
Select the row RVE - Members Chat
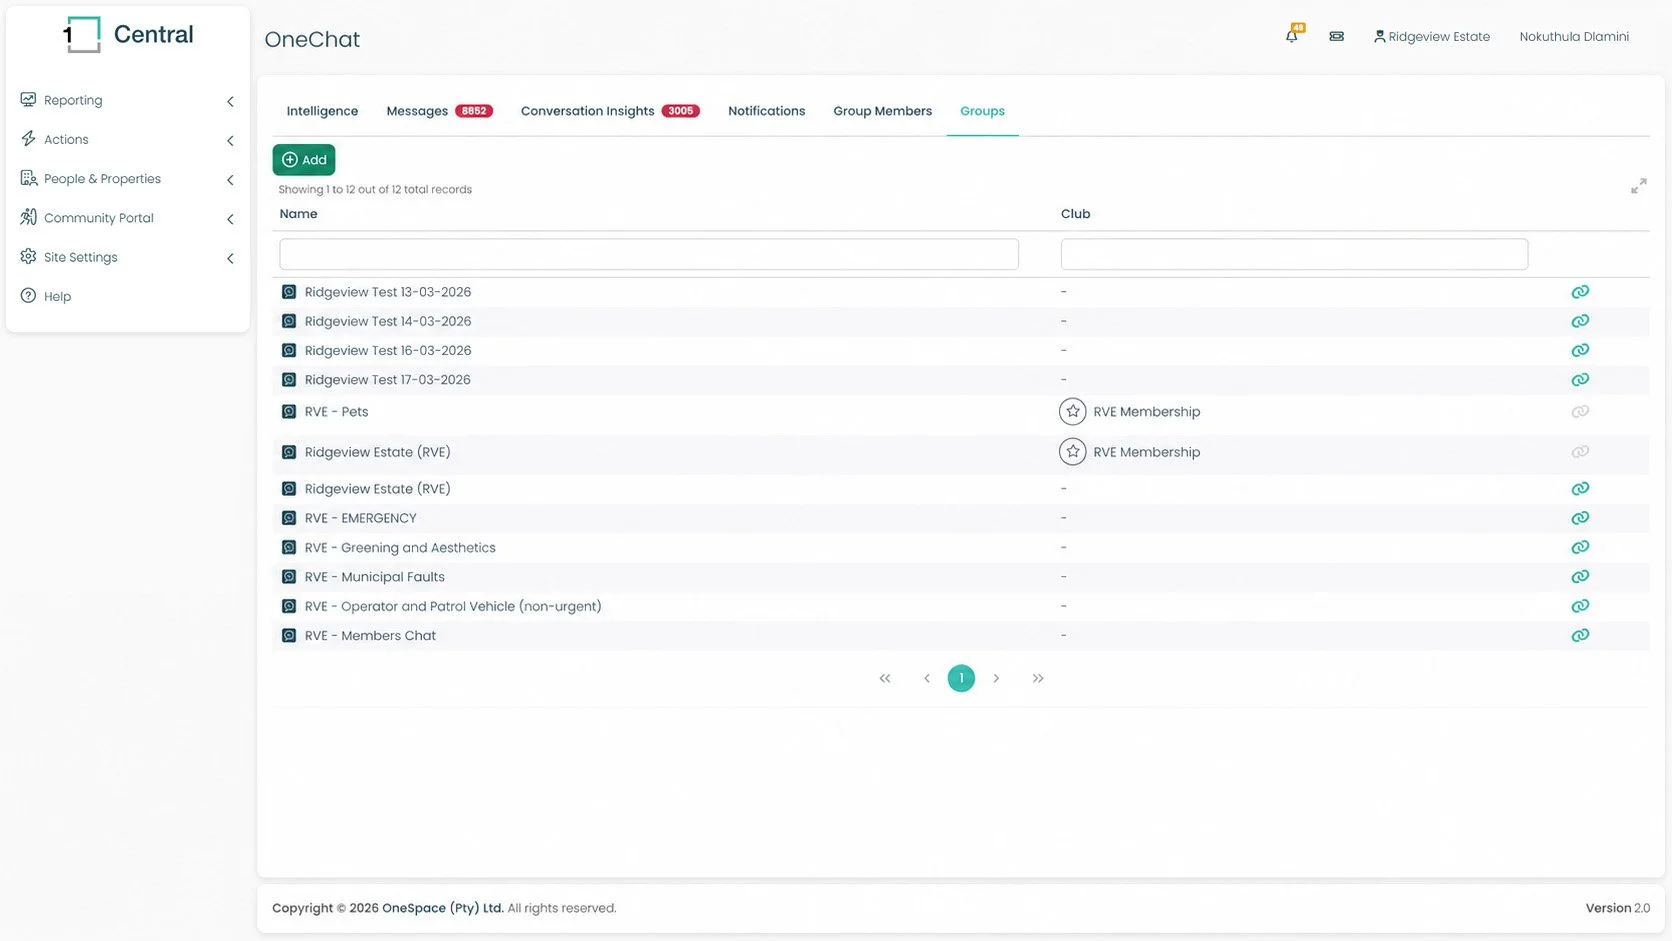pyautogui.click(x=960, y=635)
